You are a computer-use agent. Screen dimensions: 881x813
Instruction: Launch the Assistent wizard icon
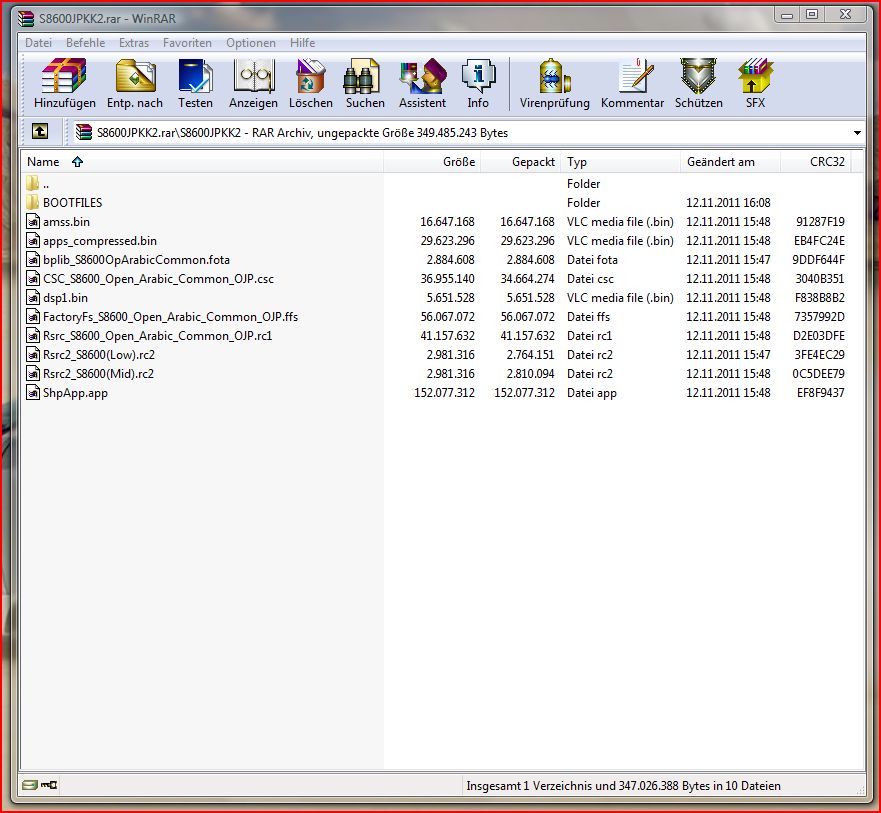point(423,76)
